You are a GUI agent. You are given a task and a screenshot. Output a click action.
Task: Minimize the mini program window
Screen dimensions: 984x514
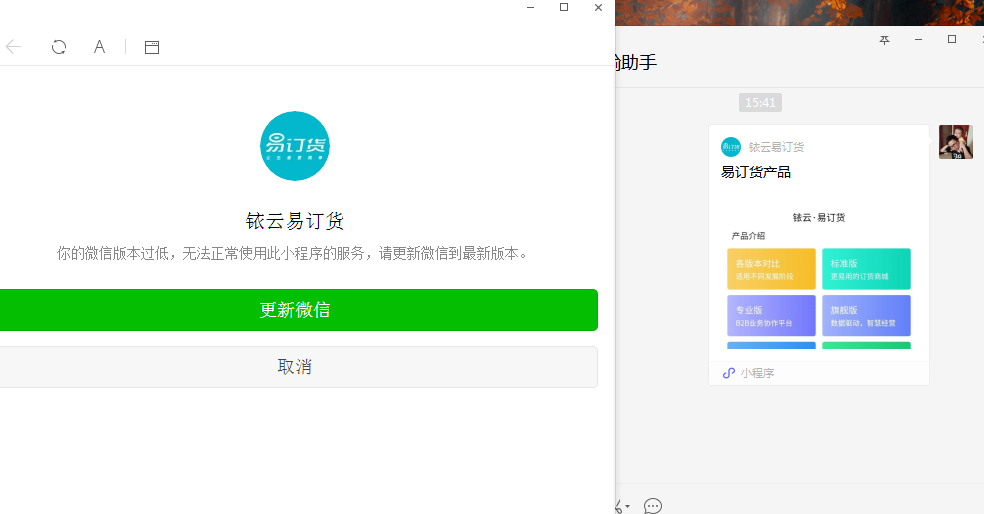coord(530,8)
